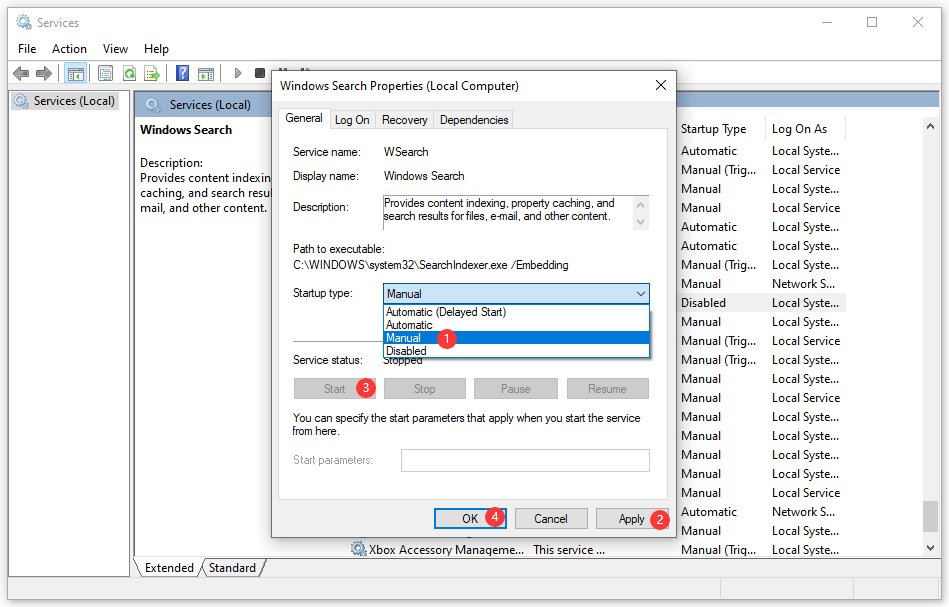This screenshot has height=607, width=949.
Task: Click the Back navigation arrow
Action: click(x=21, y=72)
